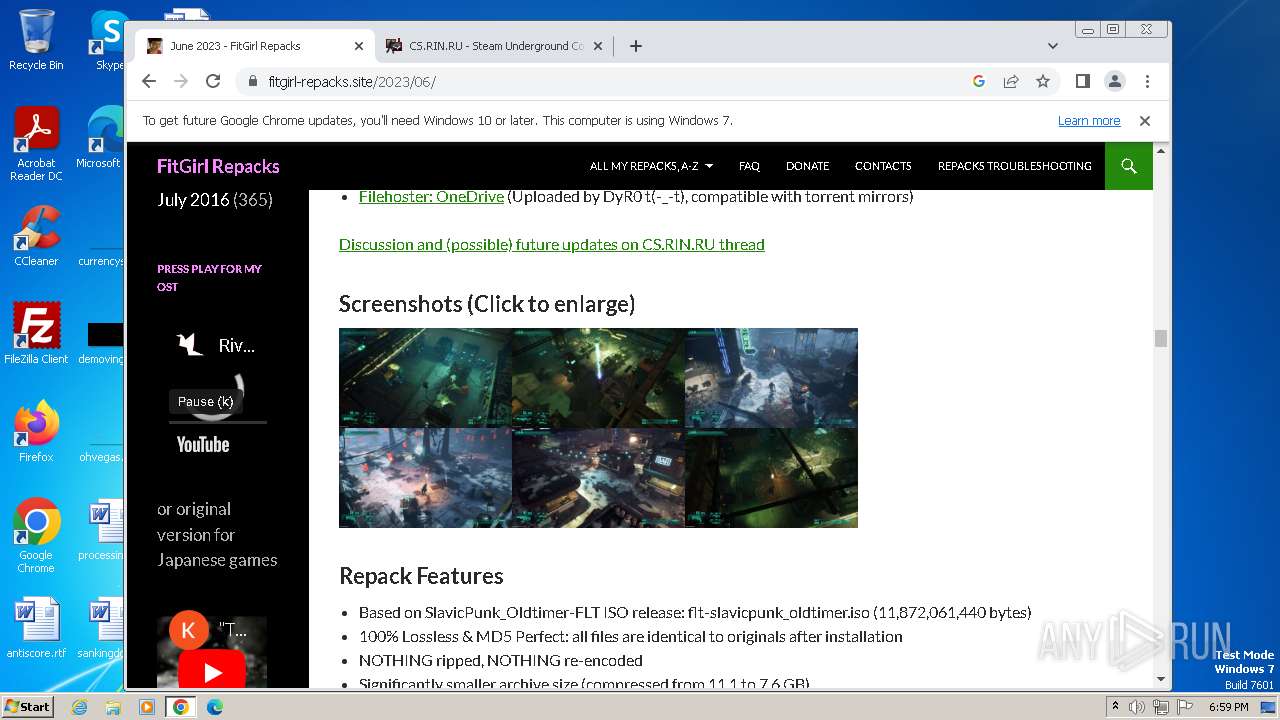Click the YouTube logo in OST player
This screenshot has height=720, width=1280.
[203, 445]
